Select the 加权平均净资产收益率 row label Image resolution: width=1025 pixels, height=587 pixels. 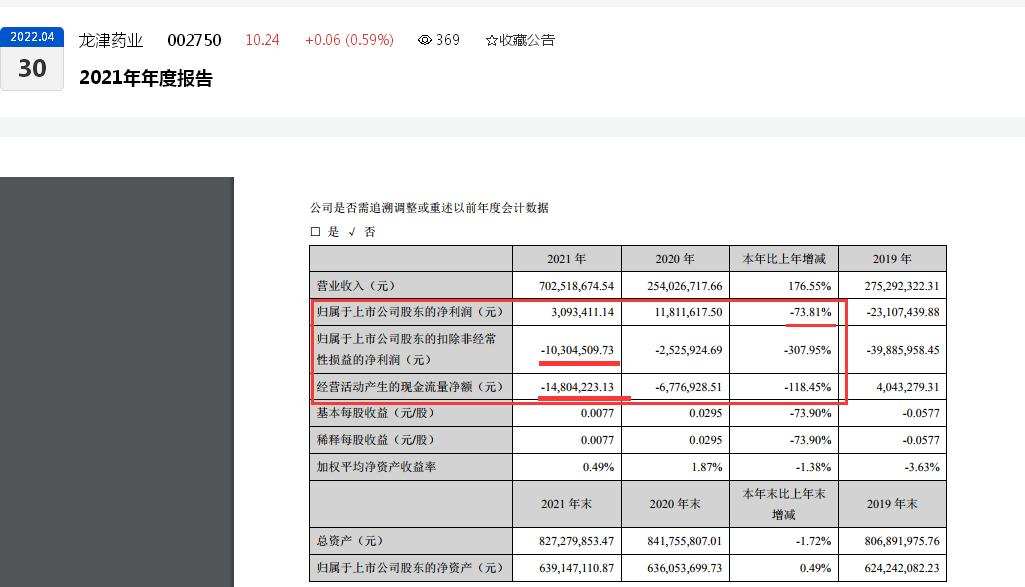click(376, 467)
